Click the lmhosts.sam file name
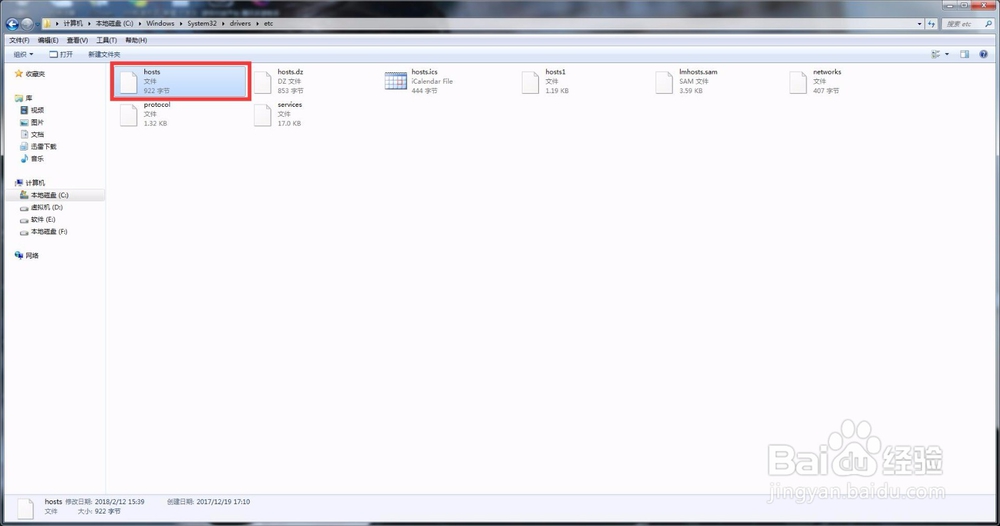Image resolution: width=1000 pixels, height=526 pixels. coord(698,72)
